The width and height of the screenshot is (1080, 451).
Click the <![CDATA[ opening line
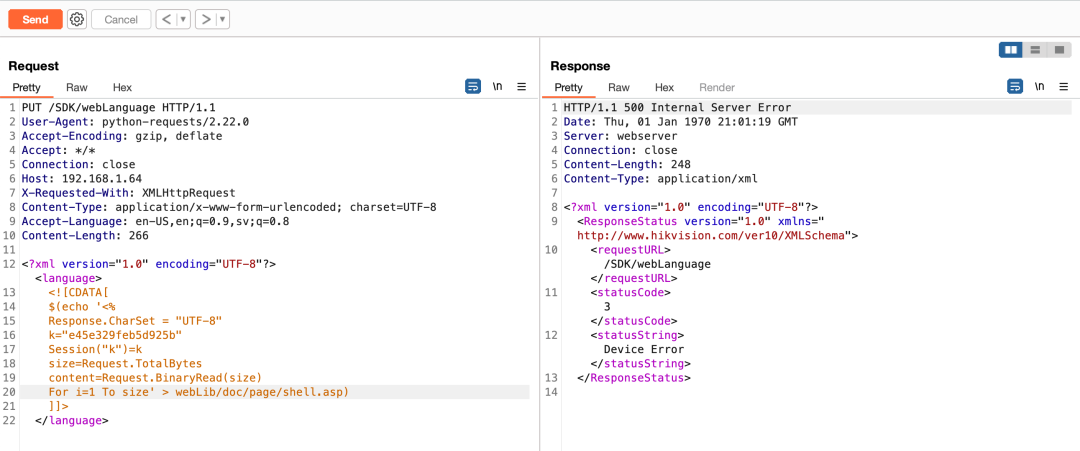pos(78,293)
